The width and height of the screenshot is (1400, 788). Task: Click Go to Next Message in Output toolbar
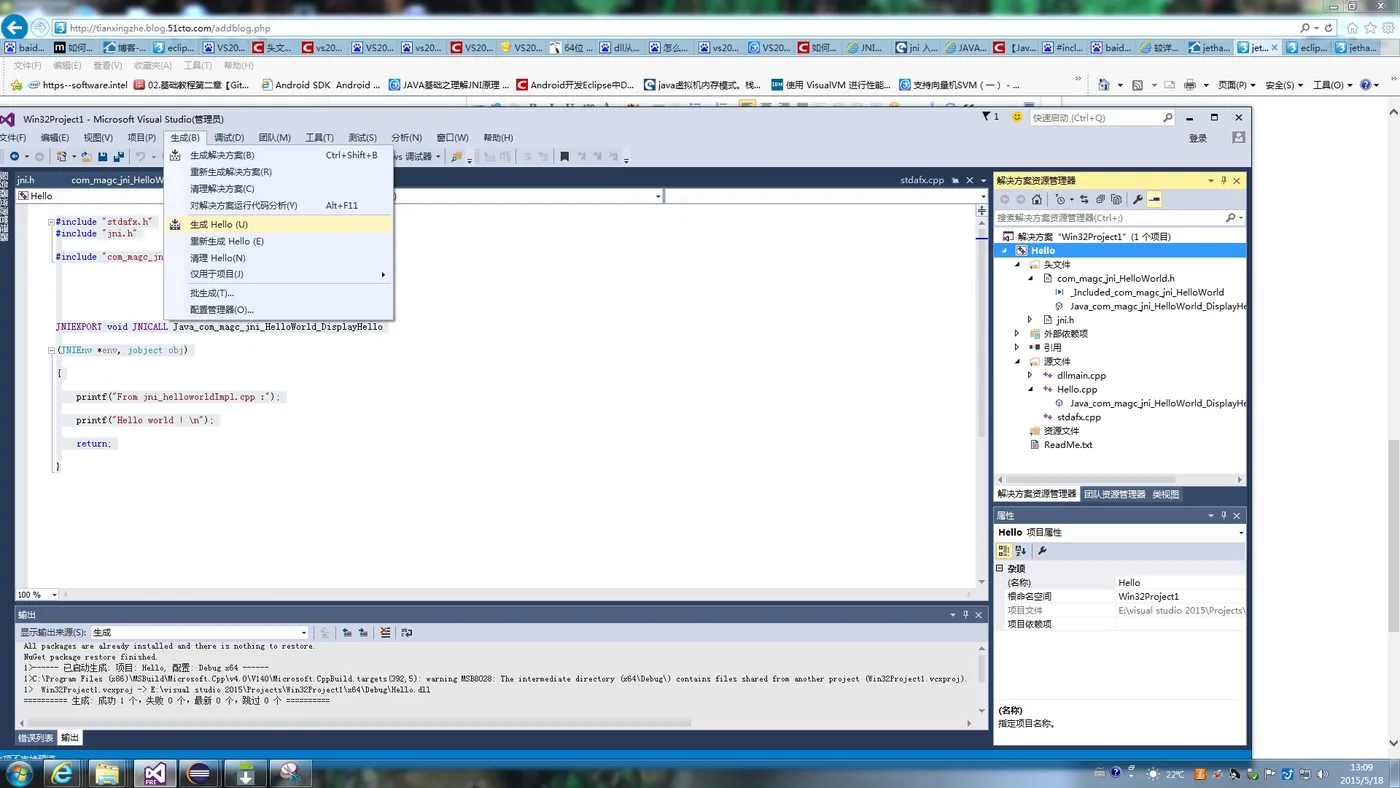363,632
